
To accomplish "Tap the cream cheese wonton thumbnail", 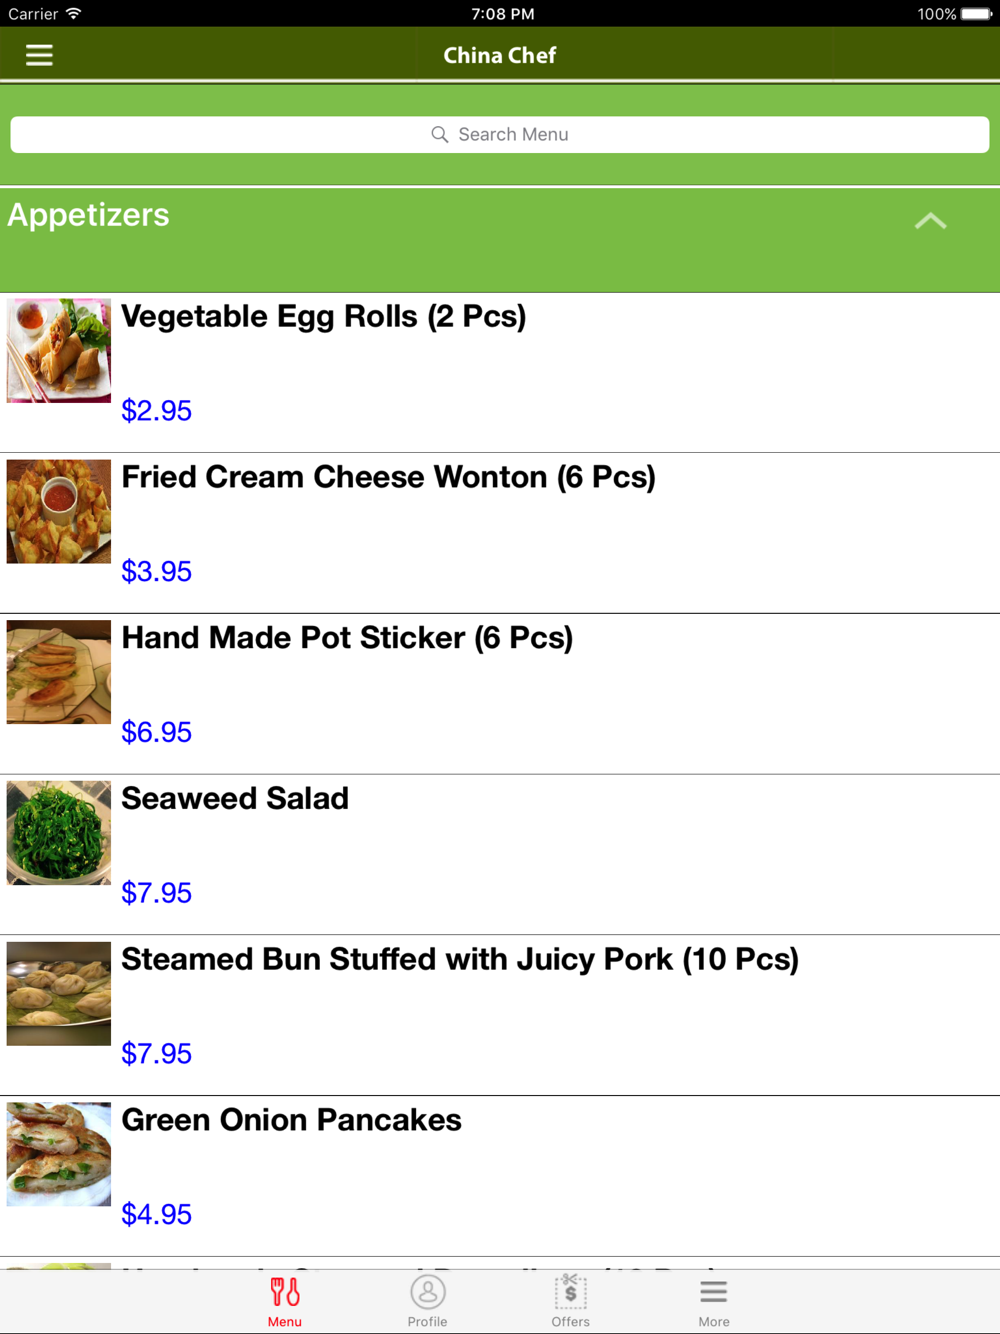I will click(59, 512).
